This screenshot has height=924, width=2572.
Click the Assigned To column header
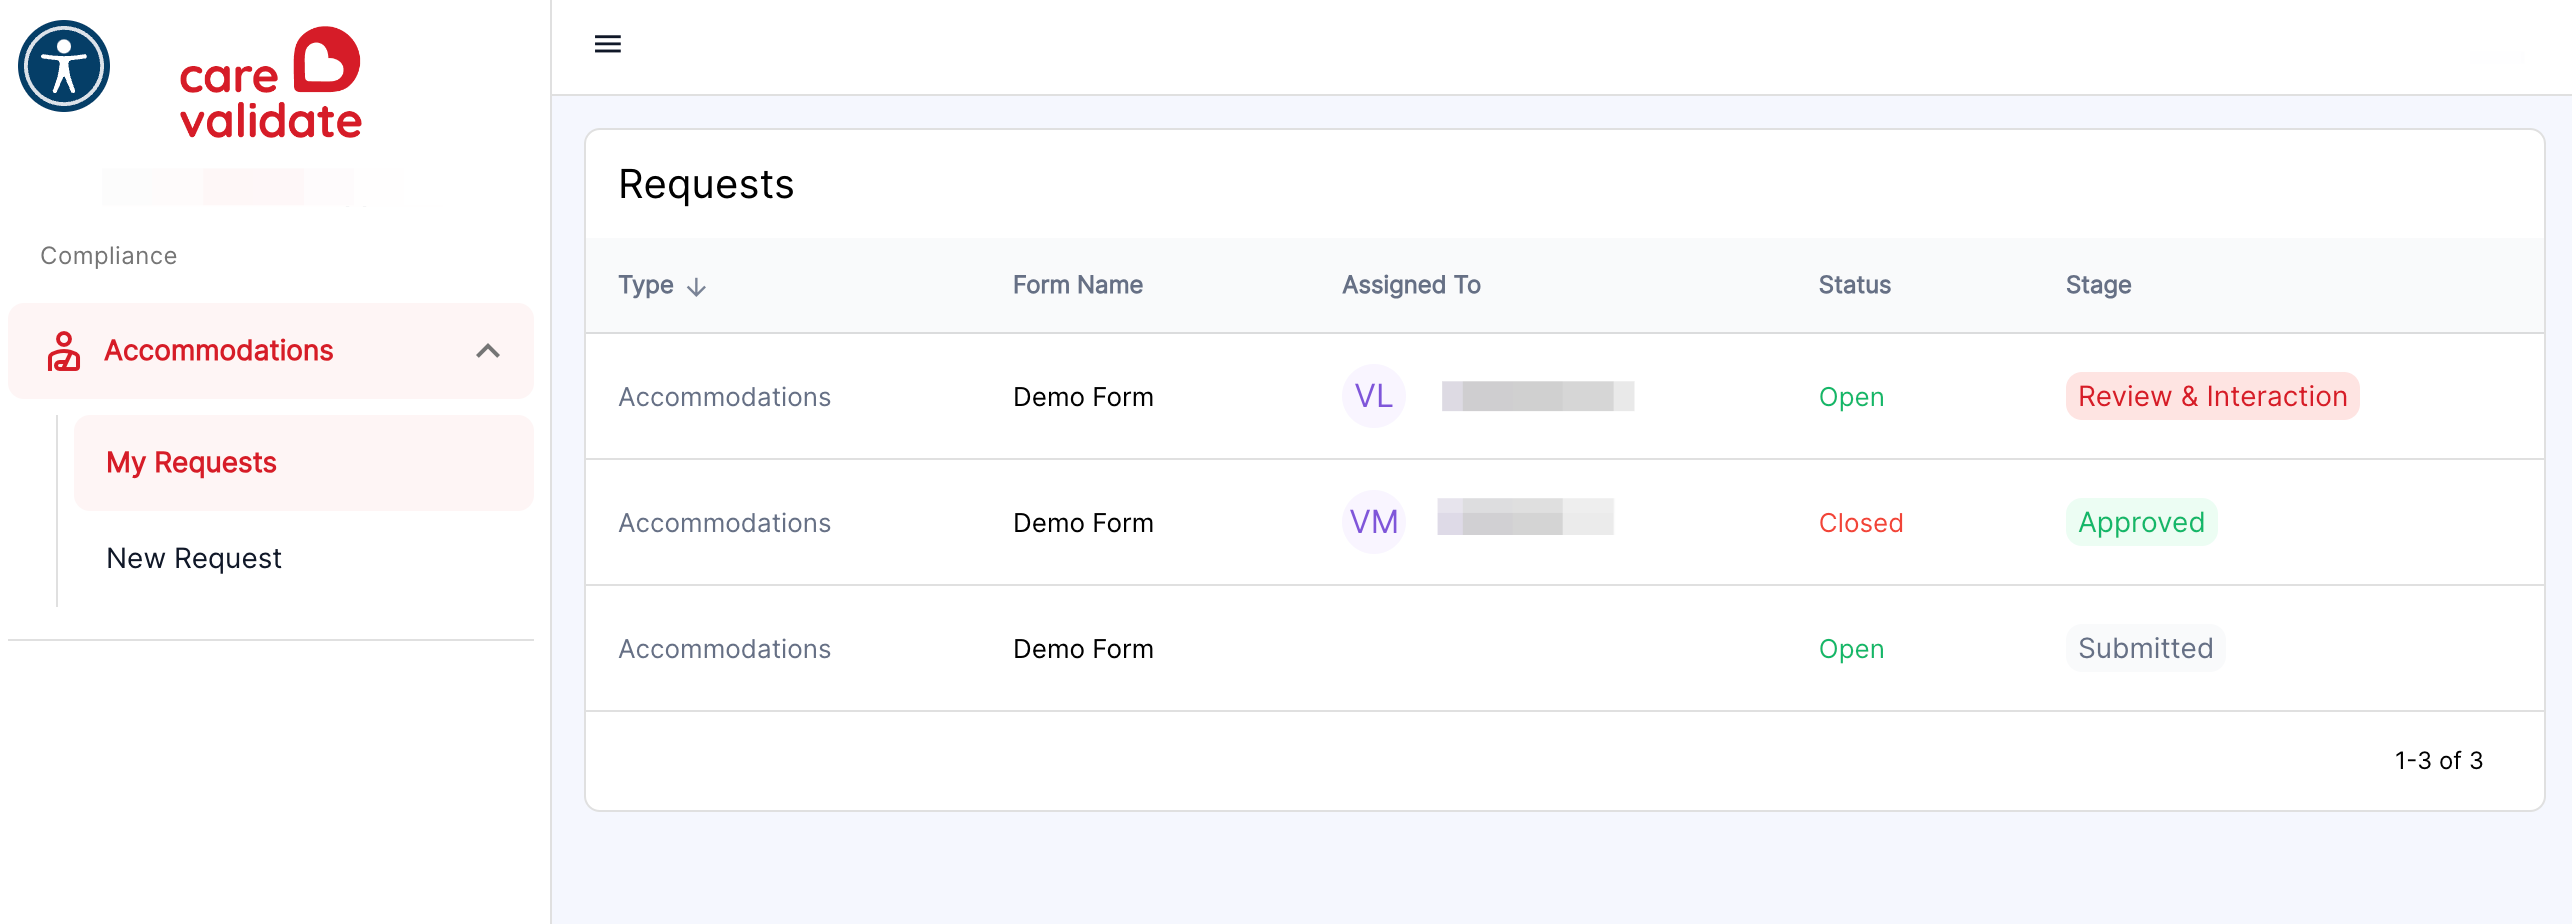click(x=1411, y=285)
